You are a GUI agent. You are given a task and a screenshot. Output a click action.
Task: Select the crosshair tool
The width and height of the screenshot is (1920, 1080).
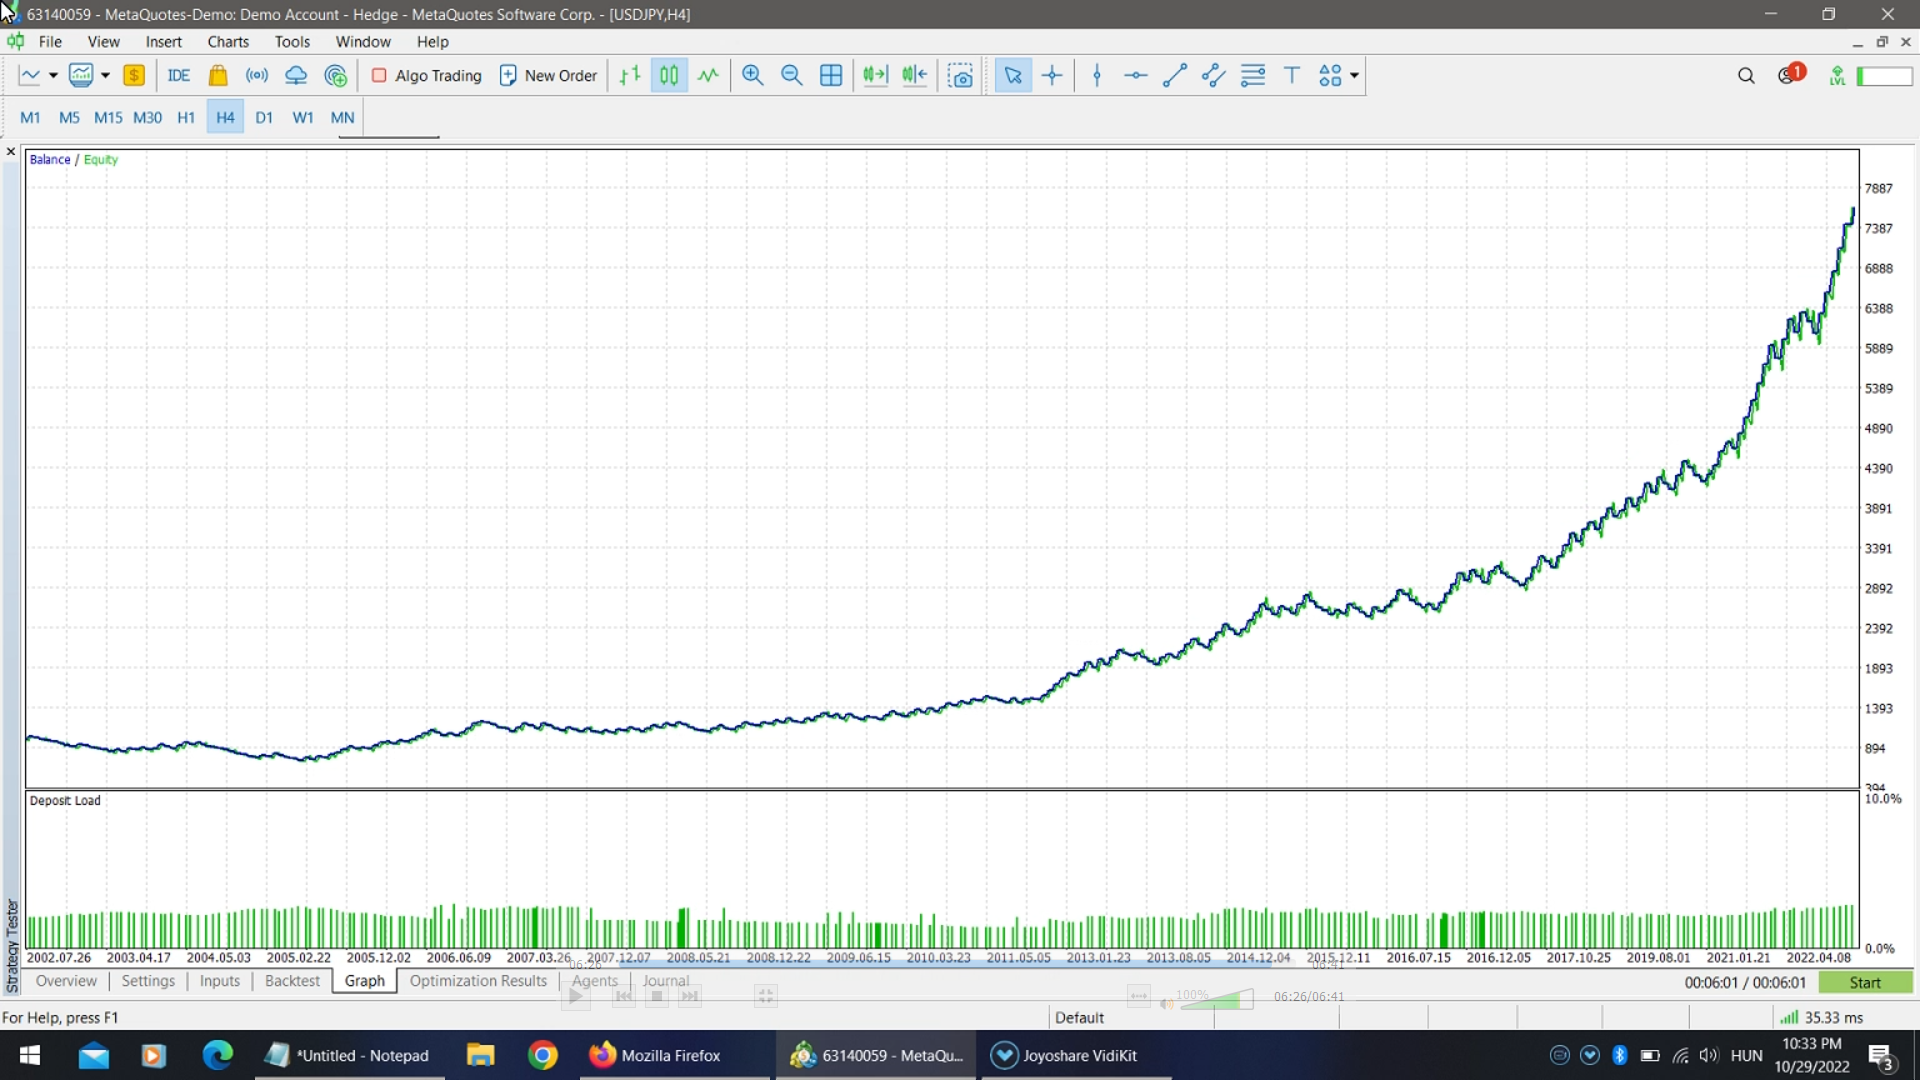(1052, 75)
